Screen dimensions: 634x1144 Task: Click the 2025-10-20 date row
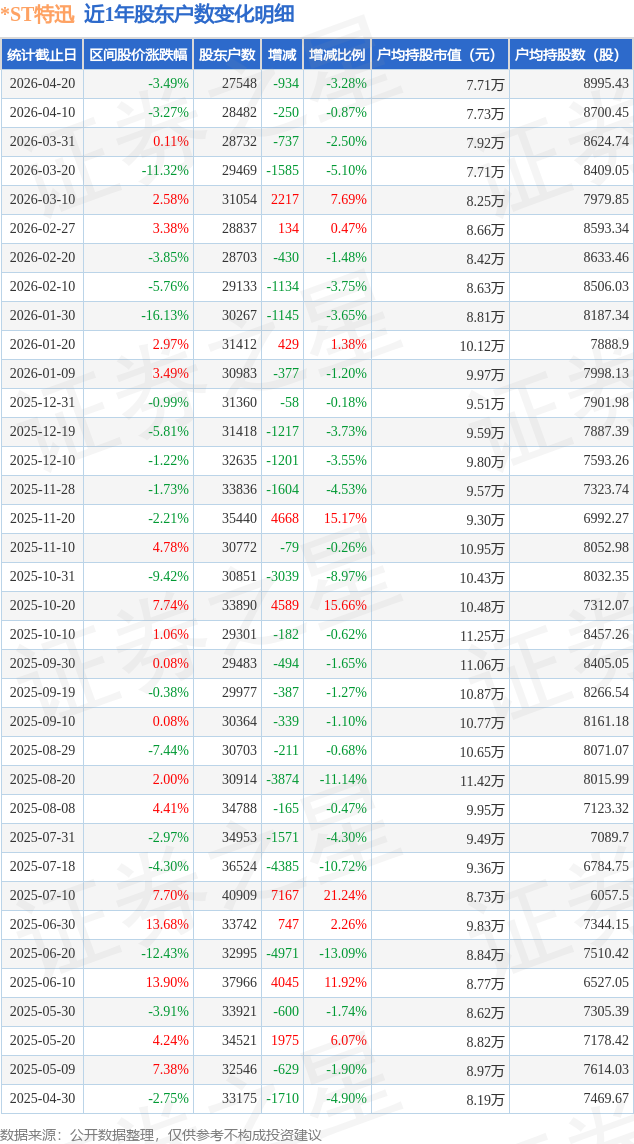click(x=42, y=606)
